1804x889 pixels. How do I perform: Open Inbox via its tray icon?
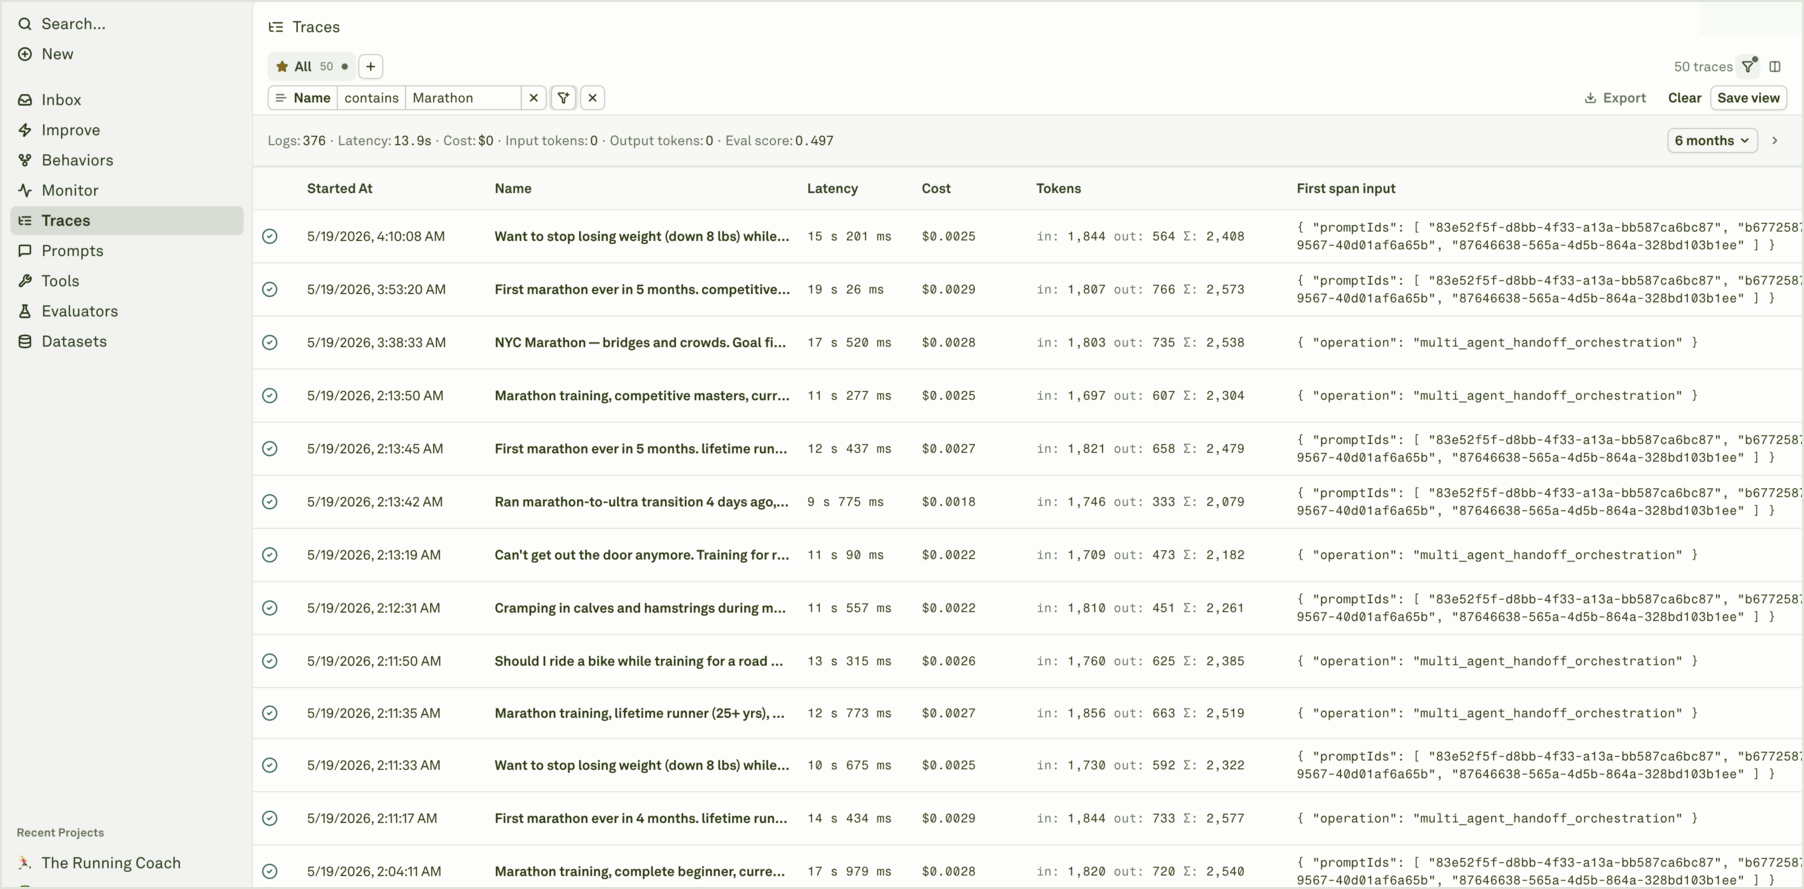coord(25,100)
